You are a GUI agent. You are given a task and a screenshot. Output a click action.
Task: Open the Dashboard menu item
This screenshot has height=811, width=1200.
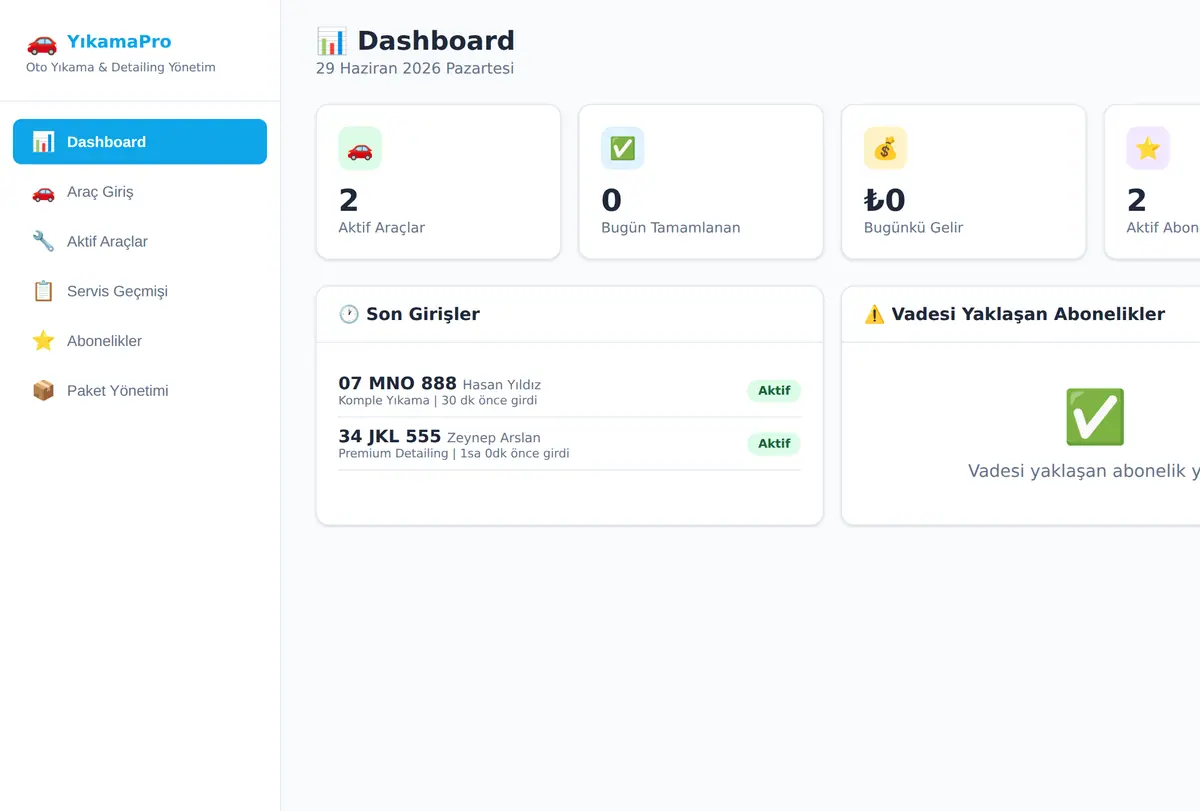click(140, 142)
